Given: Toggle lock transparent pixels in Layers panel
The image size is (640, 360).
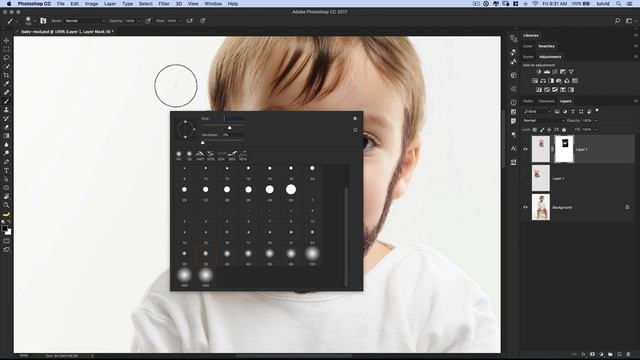Looking at the screenshot, I should click(x=535, y=130).
